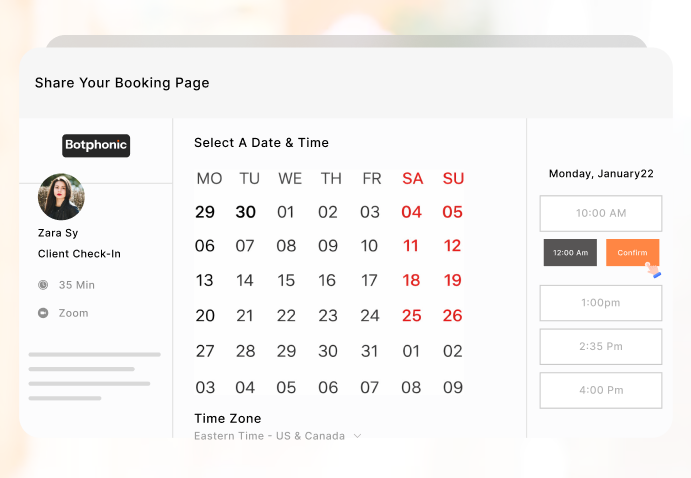The image size is (691, 478).
Task: Select date 23 in the calendar
Action: 328,315
